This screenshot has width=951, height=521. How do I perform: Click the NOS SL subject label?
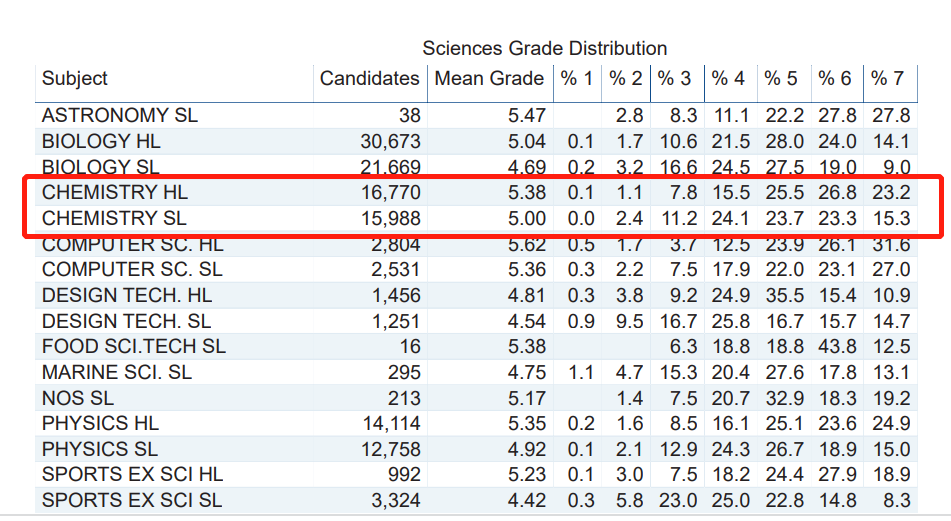[x=78, y=398]
